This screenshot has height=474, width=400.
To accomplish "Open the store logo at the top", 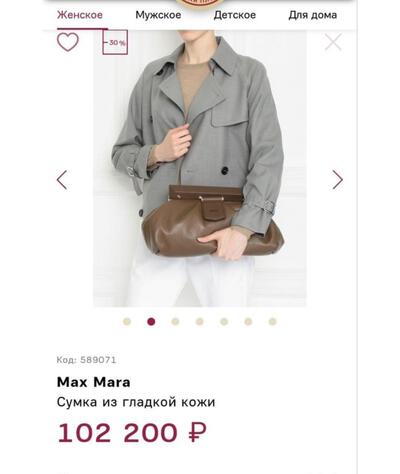I will pos(200,3).
